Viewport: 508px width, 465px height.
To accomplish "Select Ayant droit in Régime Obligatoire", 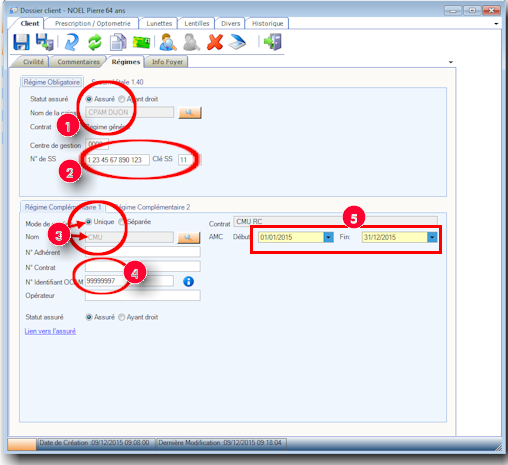I will pos(122,99).
